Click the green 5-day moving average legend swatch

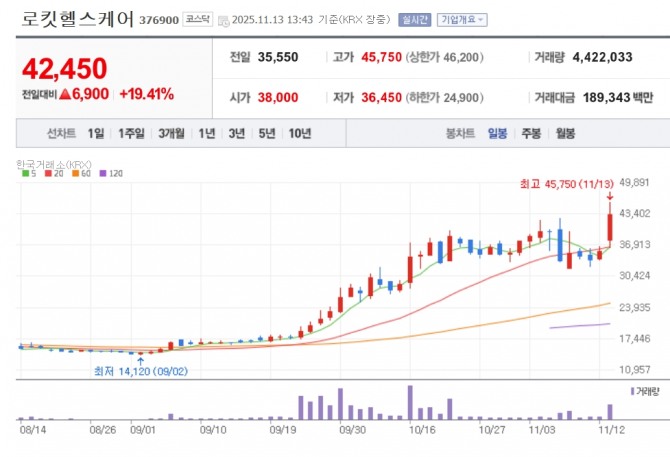point(26,173)
